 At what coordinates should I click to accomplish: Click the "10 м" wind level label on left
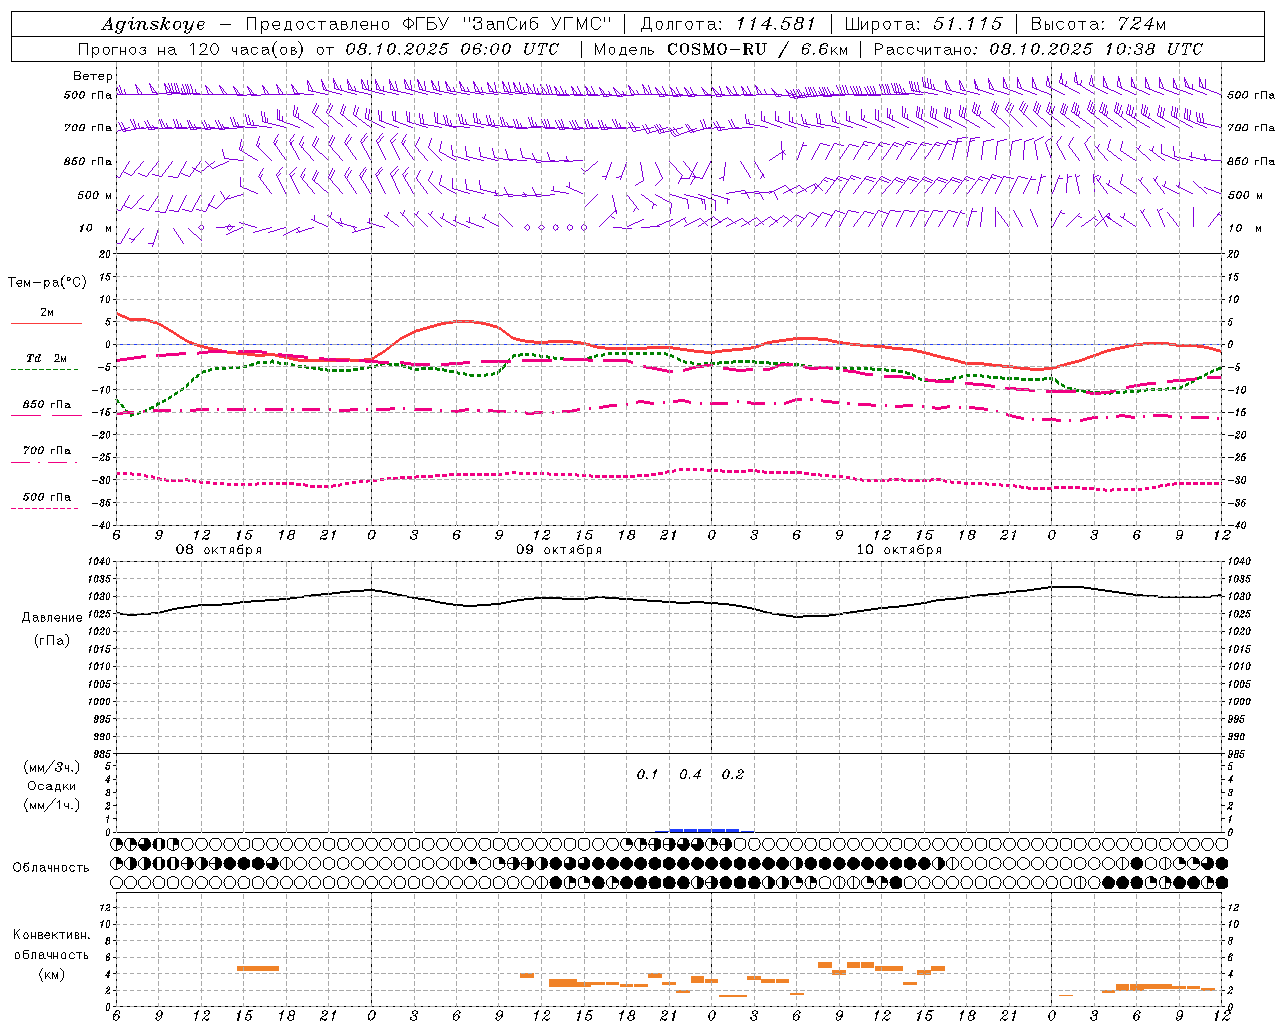pyautogui.click(x=96, y=228)
